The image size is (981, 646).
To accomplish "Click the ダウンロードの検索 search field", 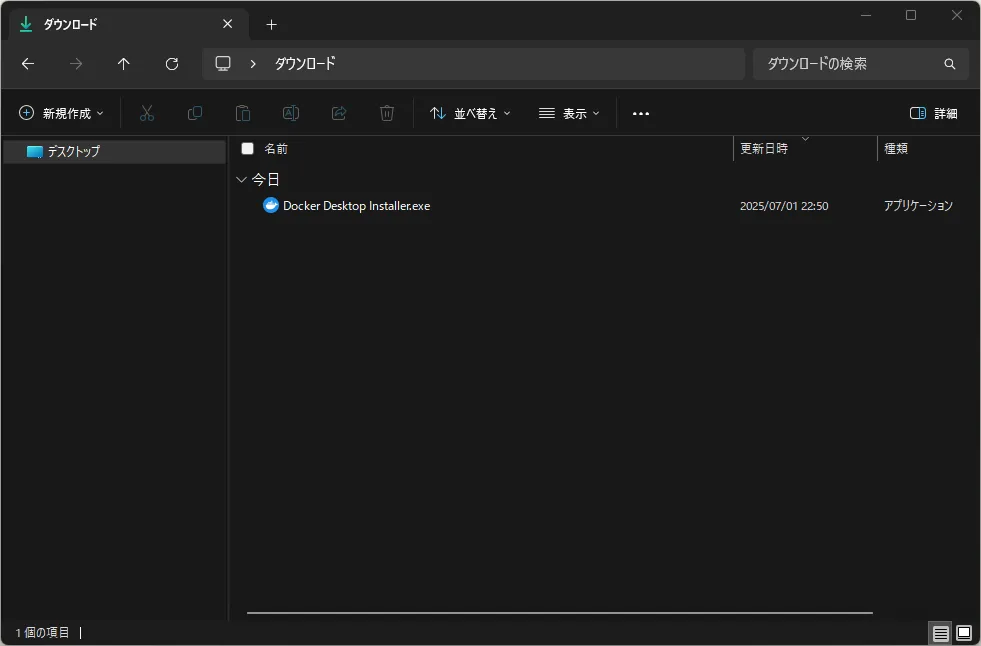I will pos(861,64).
